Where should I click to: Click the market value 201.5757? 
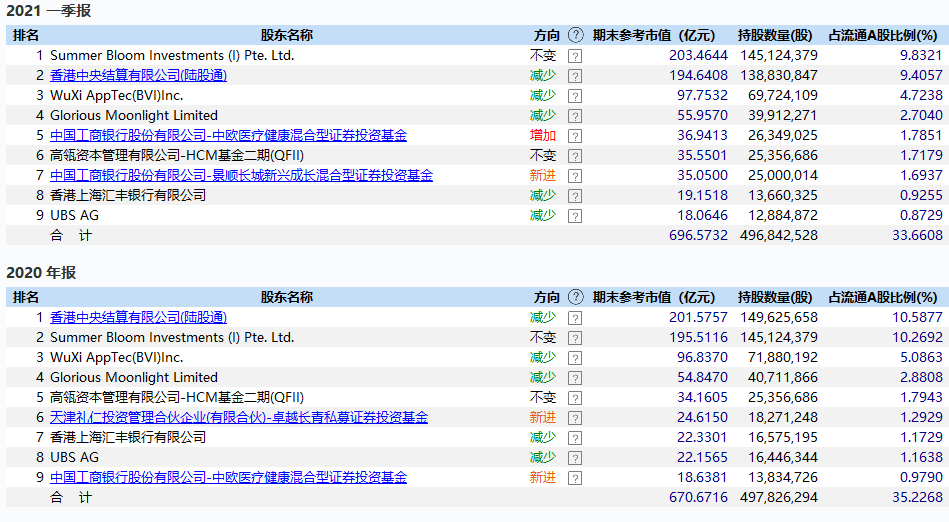pyautogui.click(x=698, y=317)
